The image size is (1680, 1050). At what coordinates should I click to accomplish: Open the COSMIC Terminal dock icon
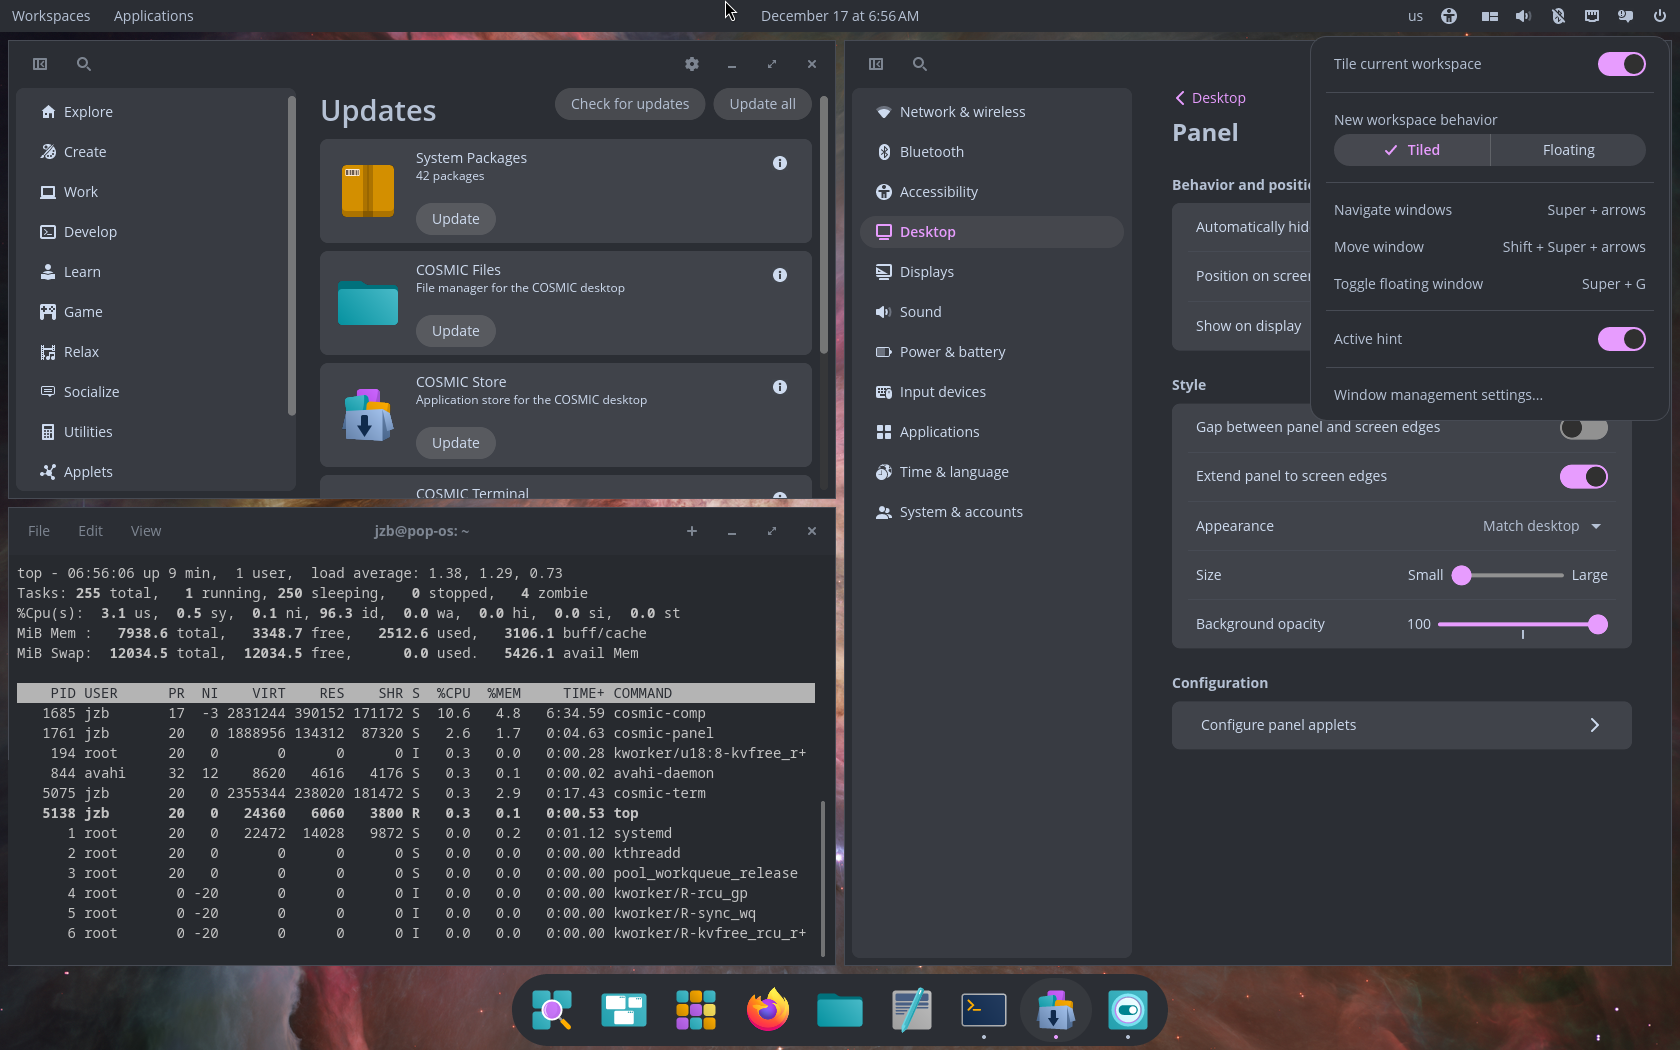(983, 1010)
